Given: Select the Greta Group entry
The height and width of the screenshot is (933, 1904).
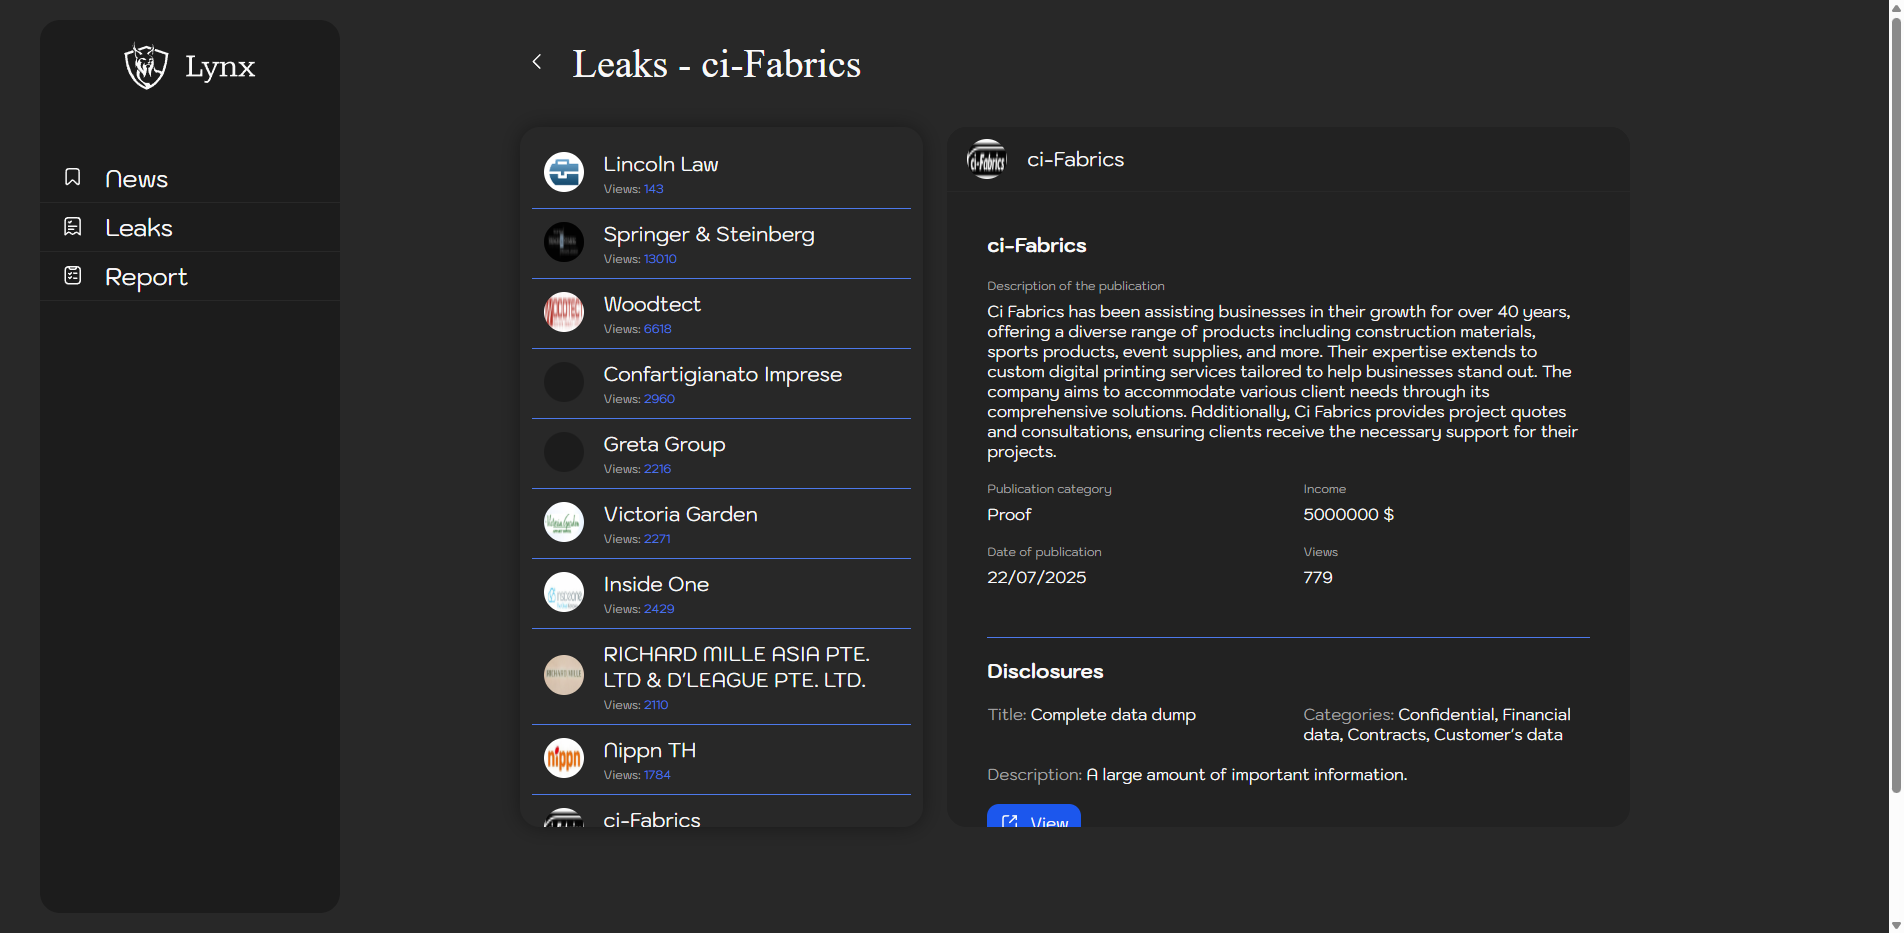Looking at the screenshot, I should pyautogui.click(x=664, y=445).
